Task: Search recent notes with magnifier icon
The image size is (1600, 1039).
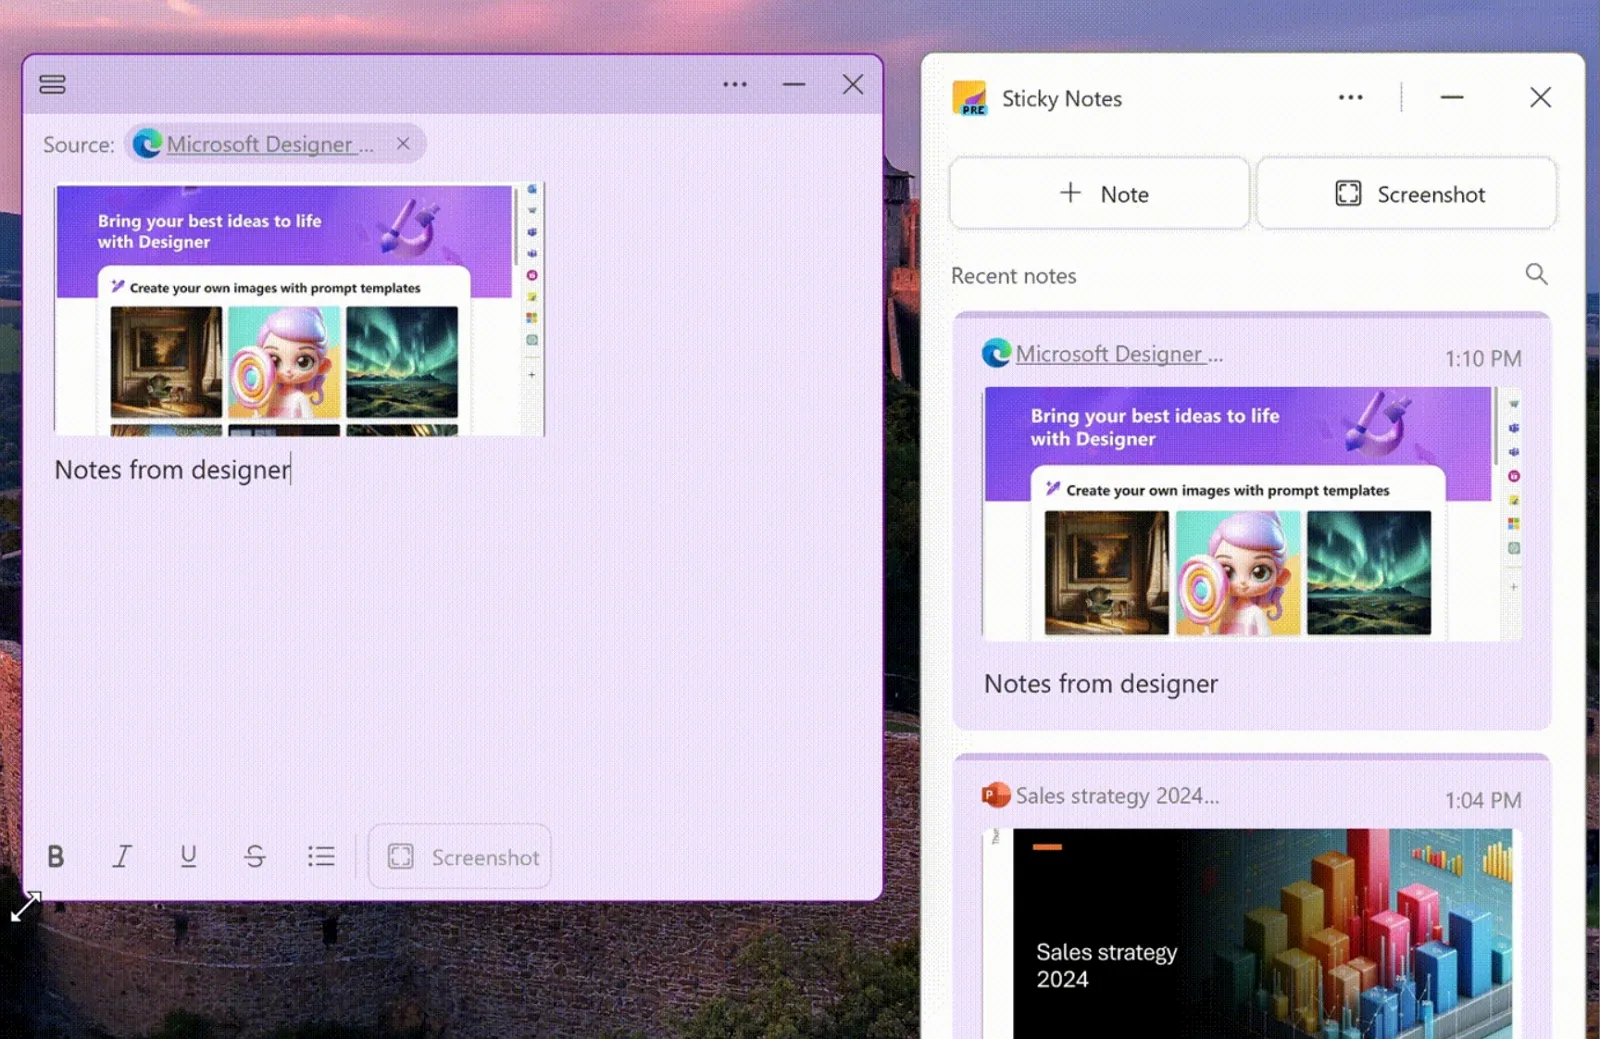Action: [x=1536, y=275]
